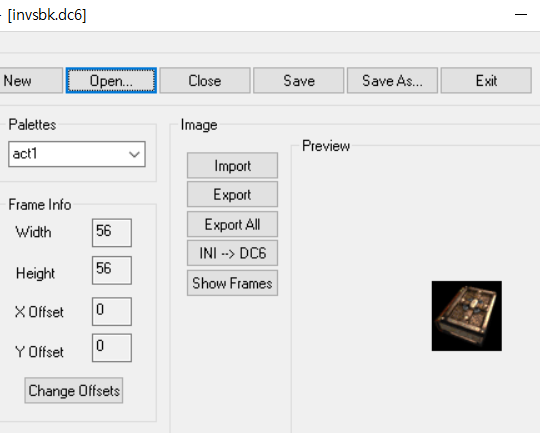Click the Palettes group label
540x433 pixels.
pyautogui.click(x=32, y=125)
